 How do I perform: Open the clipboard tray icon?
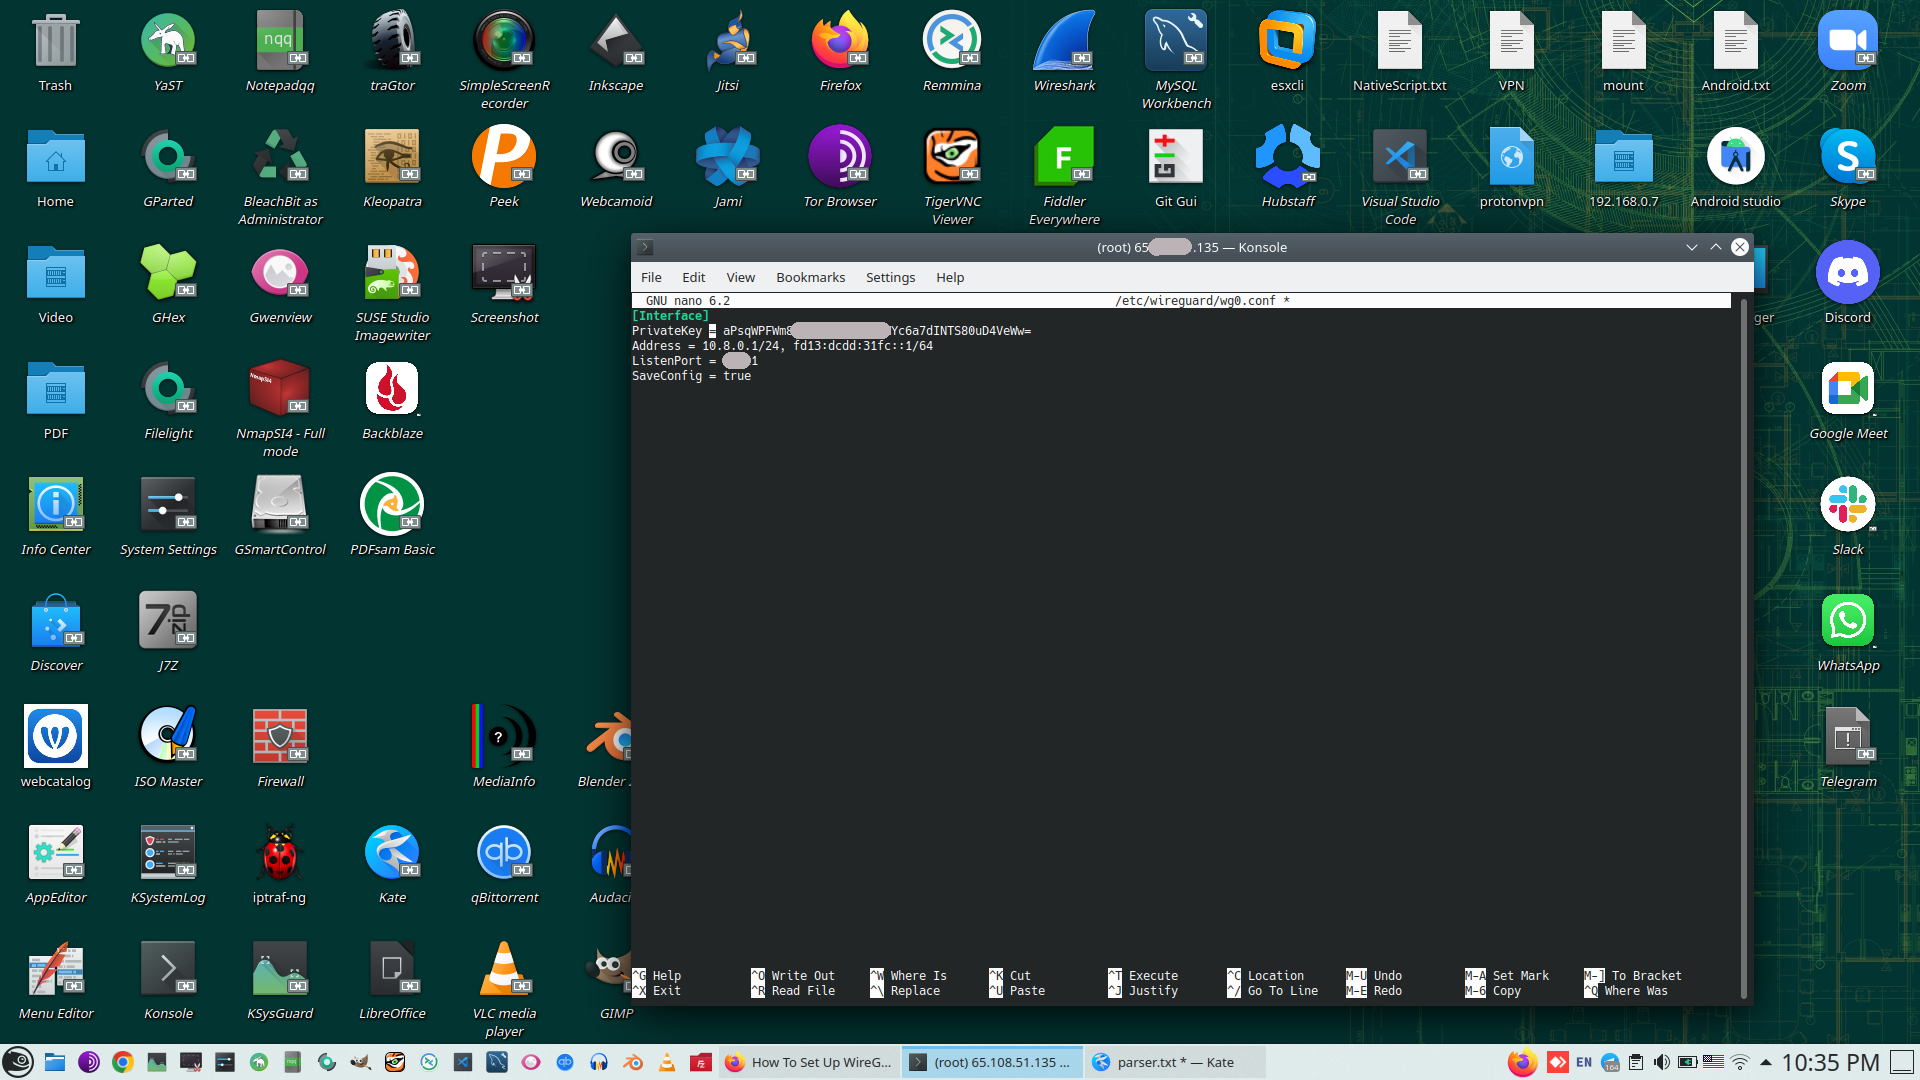(1636, 1062)
